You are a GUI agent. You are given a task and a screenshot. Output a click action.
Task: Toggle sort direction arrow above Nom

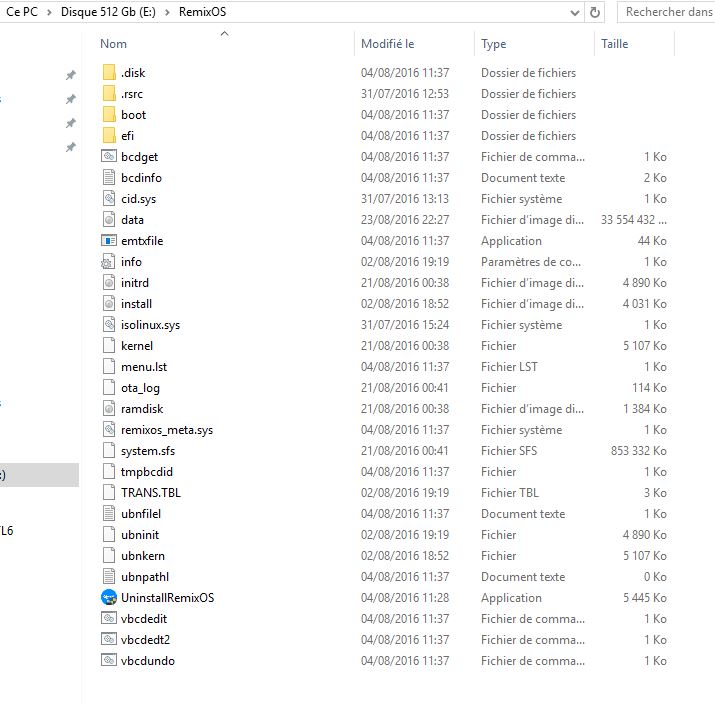pos(224,33)
